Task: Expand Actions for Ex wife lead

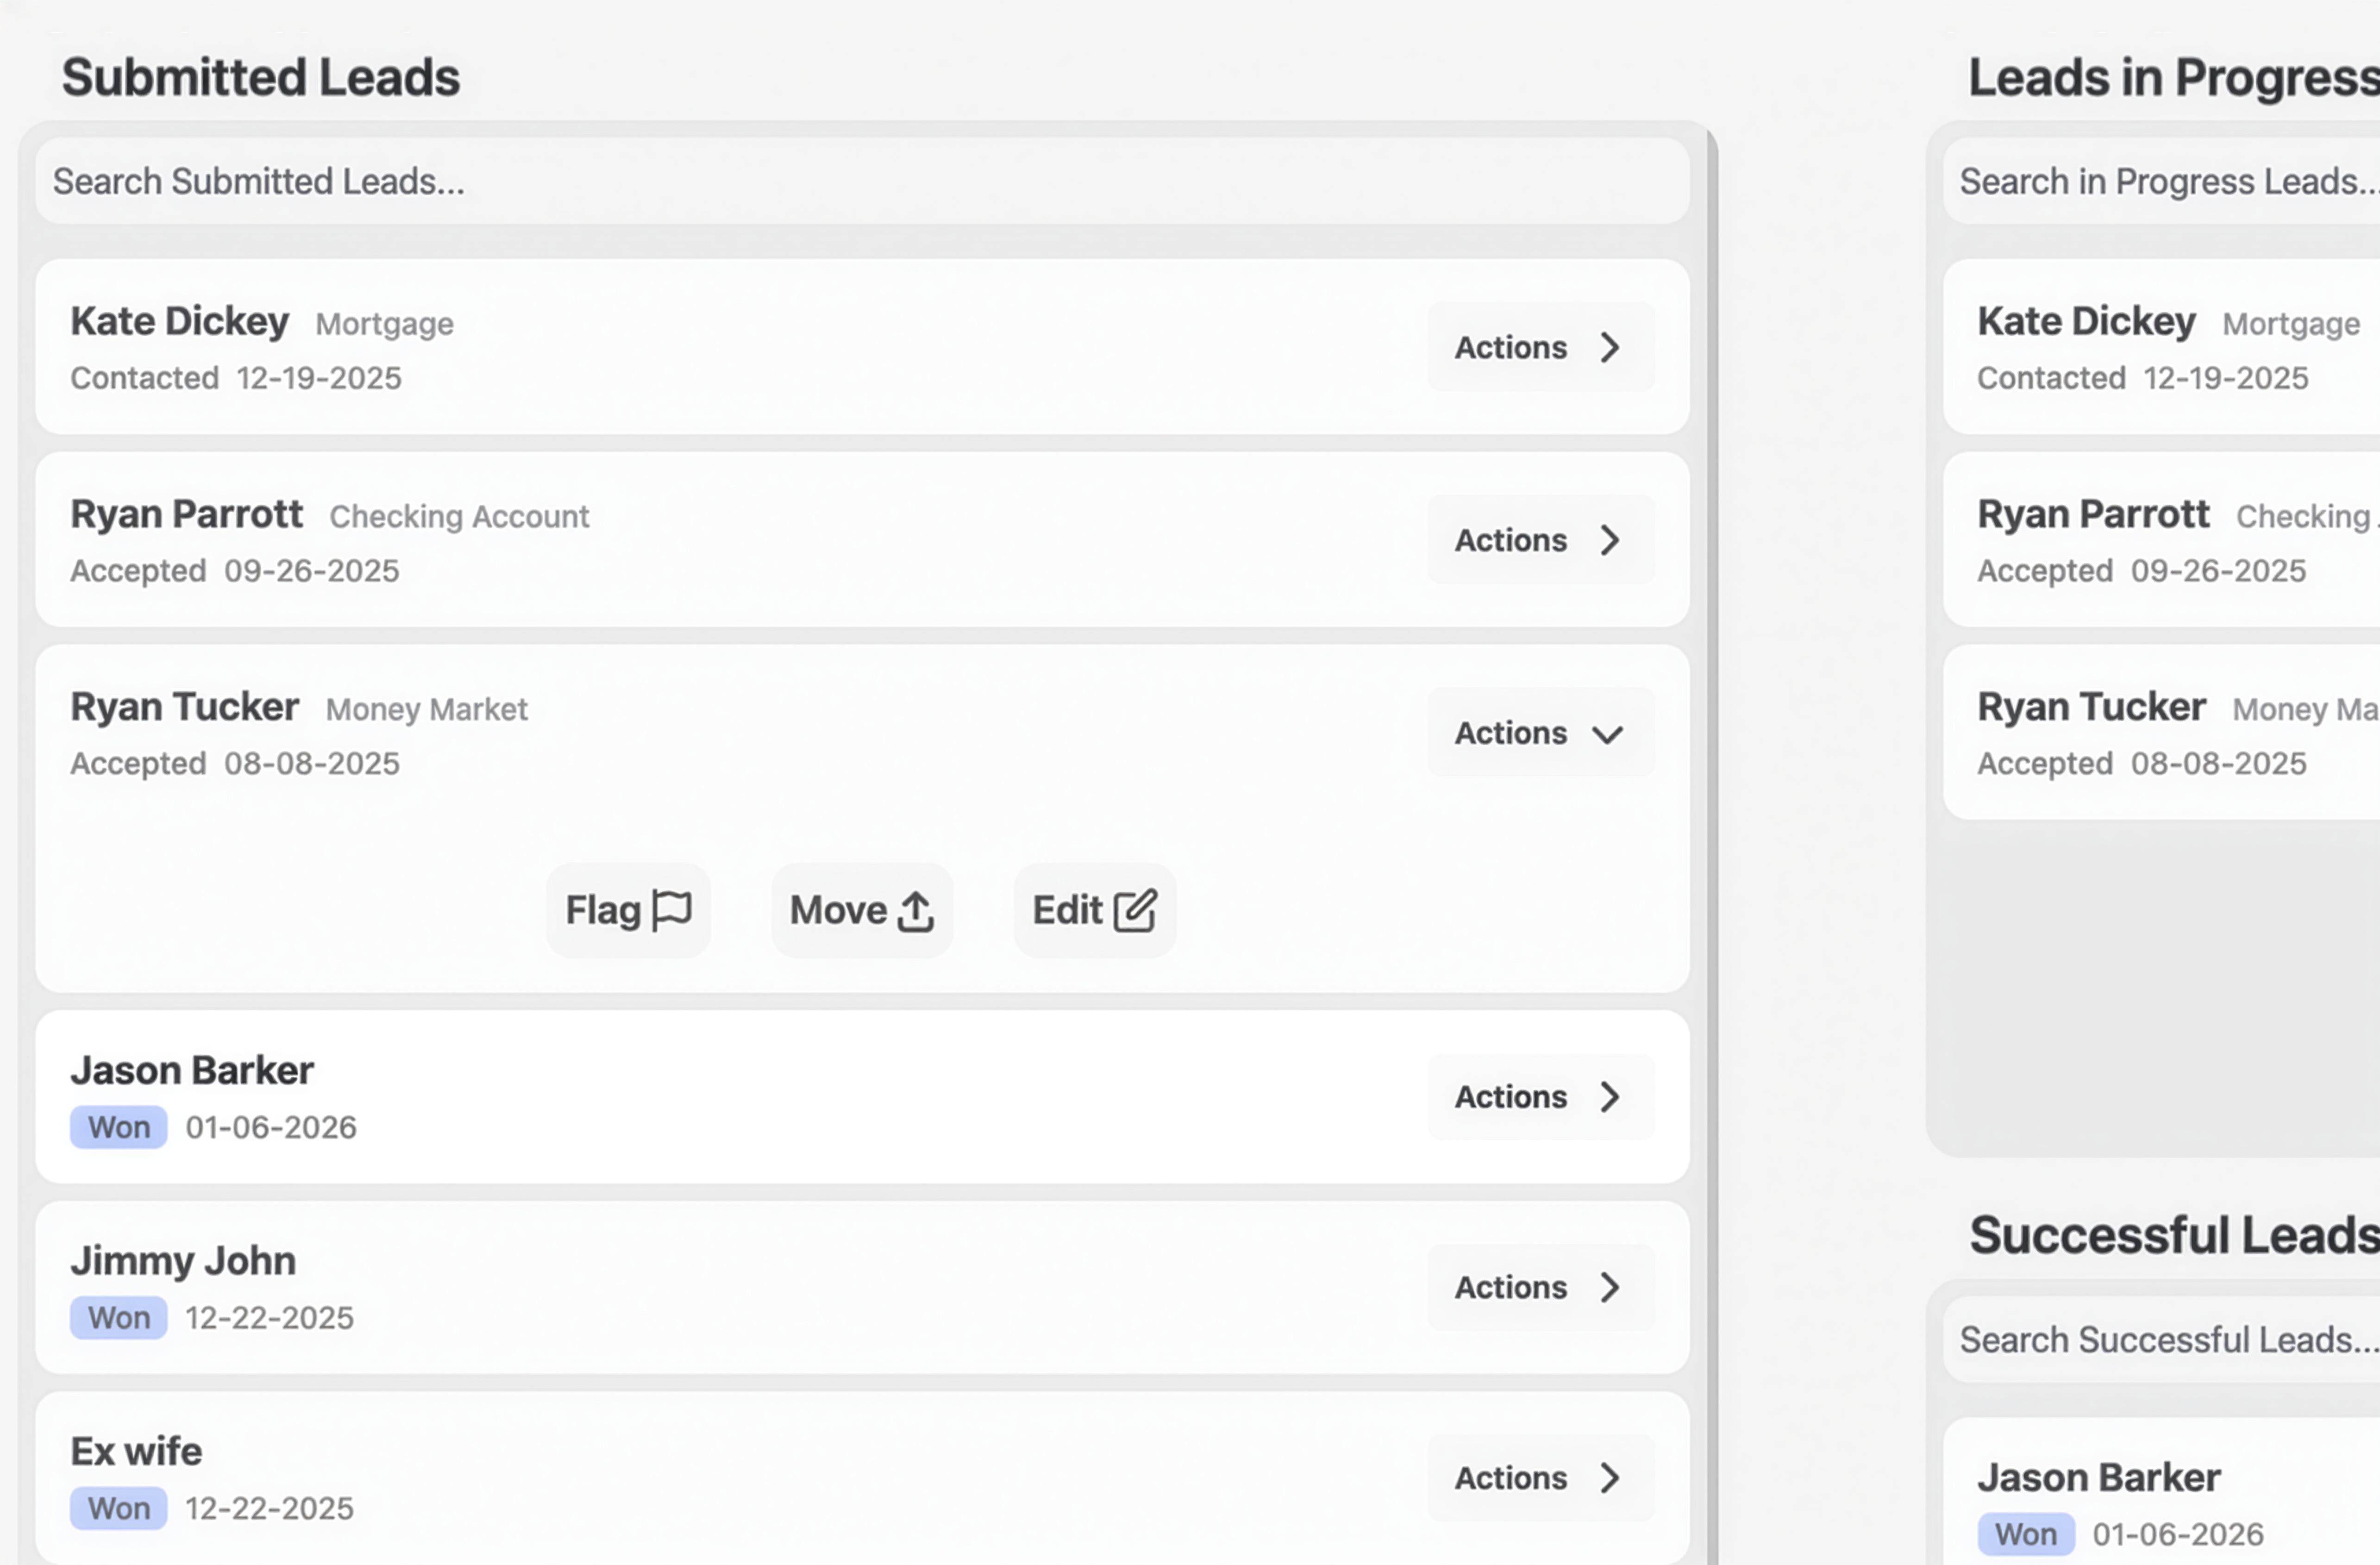Action: click(x=1540, y=1478)
